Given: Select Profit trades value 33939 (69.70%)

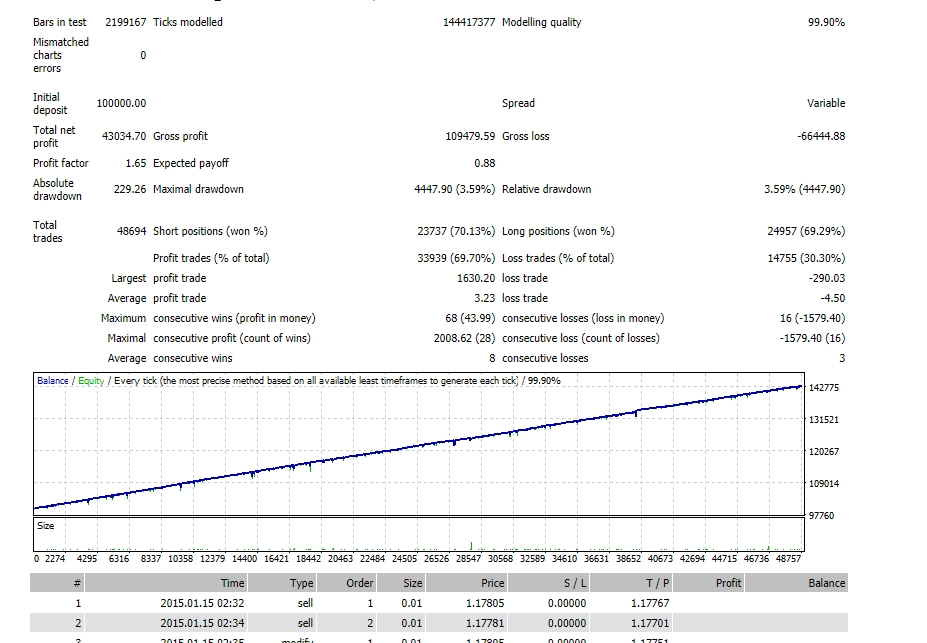Looking at the screenshot, I should pos(456,258).
